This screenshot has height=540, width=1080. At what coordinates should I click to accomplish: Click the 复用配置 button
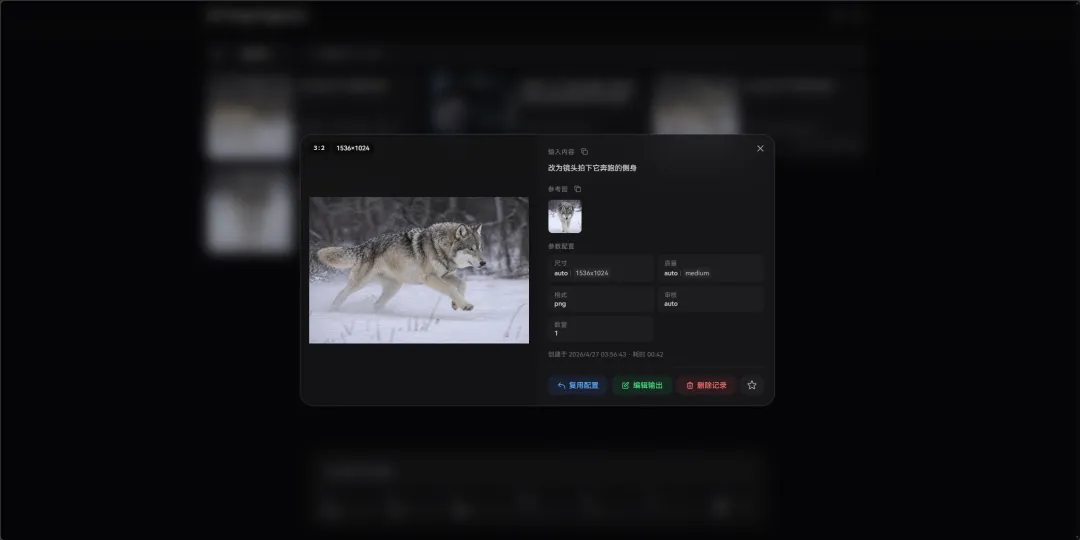(577, 385)
